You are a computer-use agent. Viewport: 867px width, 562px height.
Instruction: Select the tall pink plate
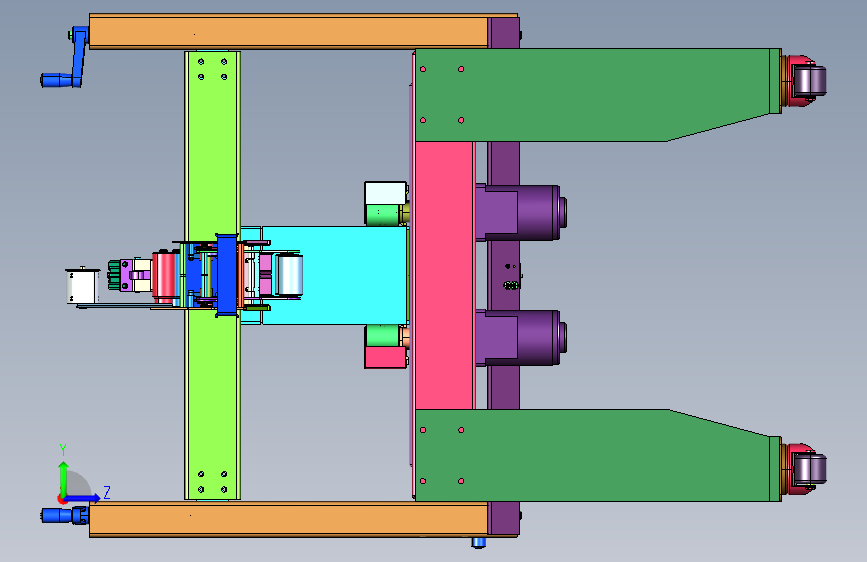(x=445, y=275)
